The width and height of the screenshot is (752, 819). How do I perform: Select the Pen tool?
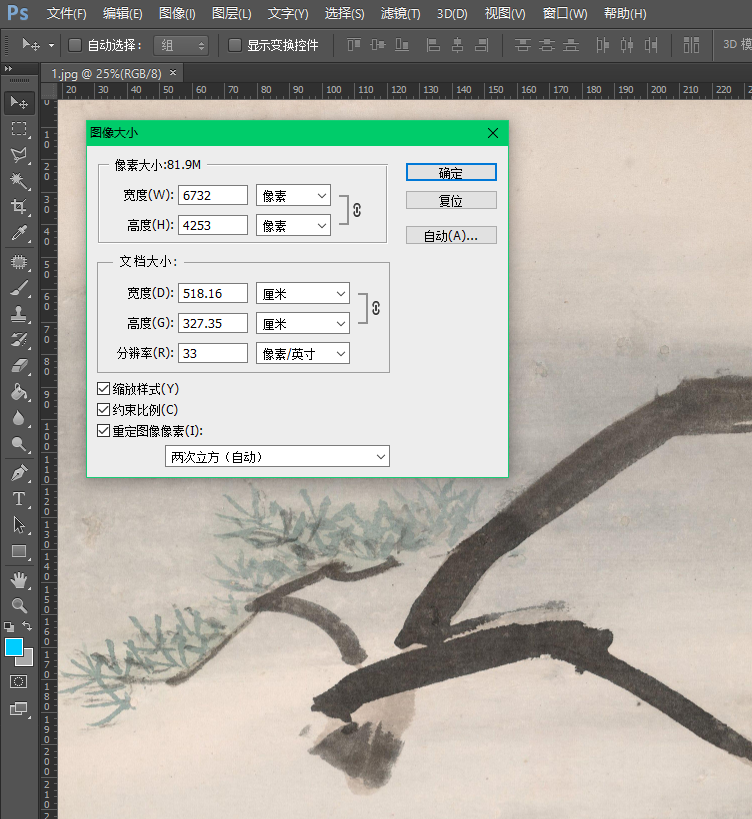click(19, 473)
